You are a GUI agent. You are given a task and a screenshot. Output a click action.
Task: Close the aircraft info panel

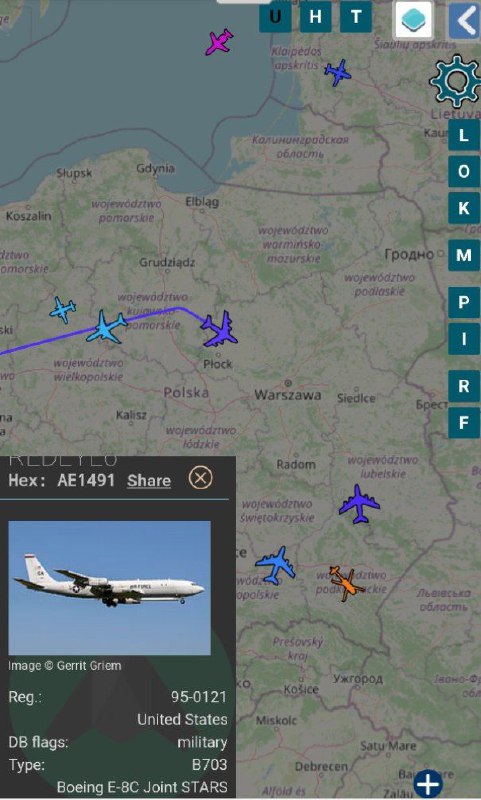coord(200,478)
